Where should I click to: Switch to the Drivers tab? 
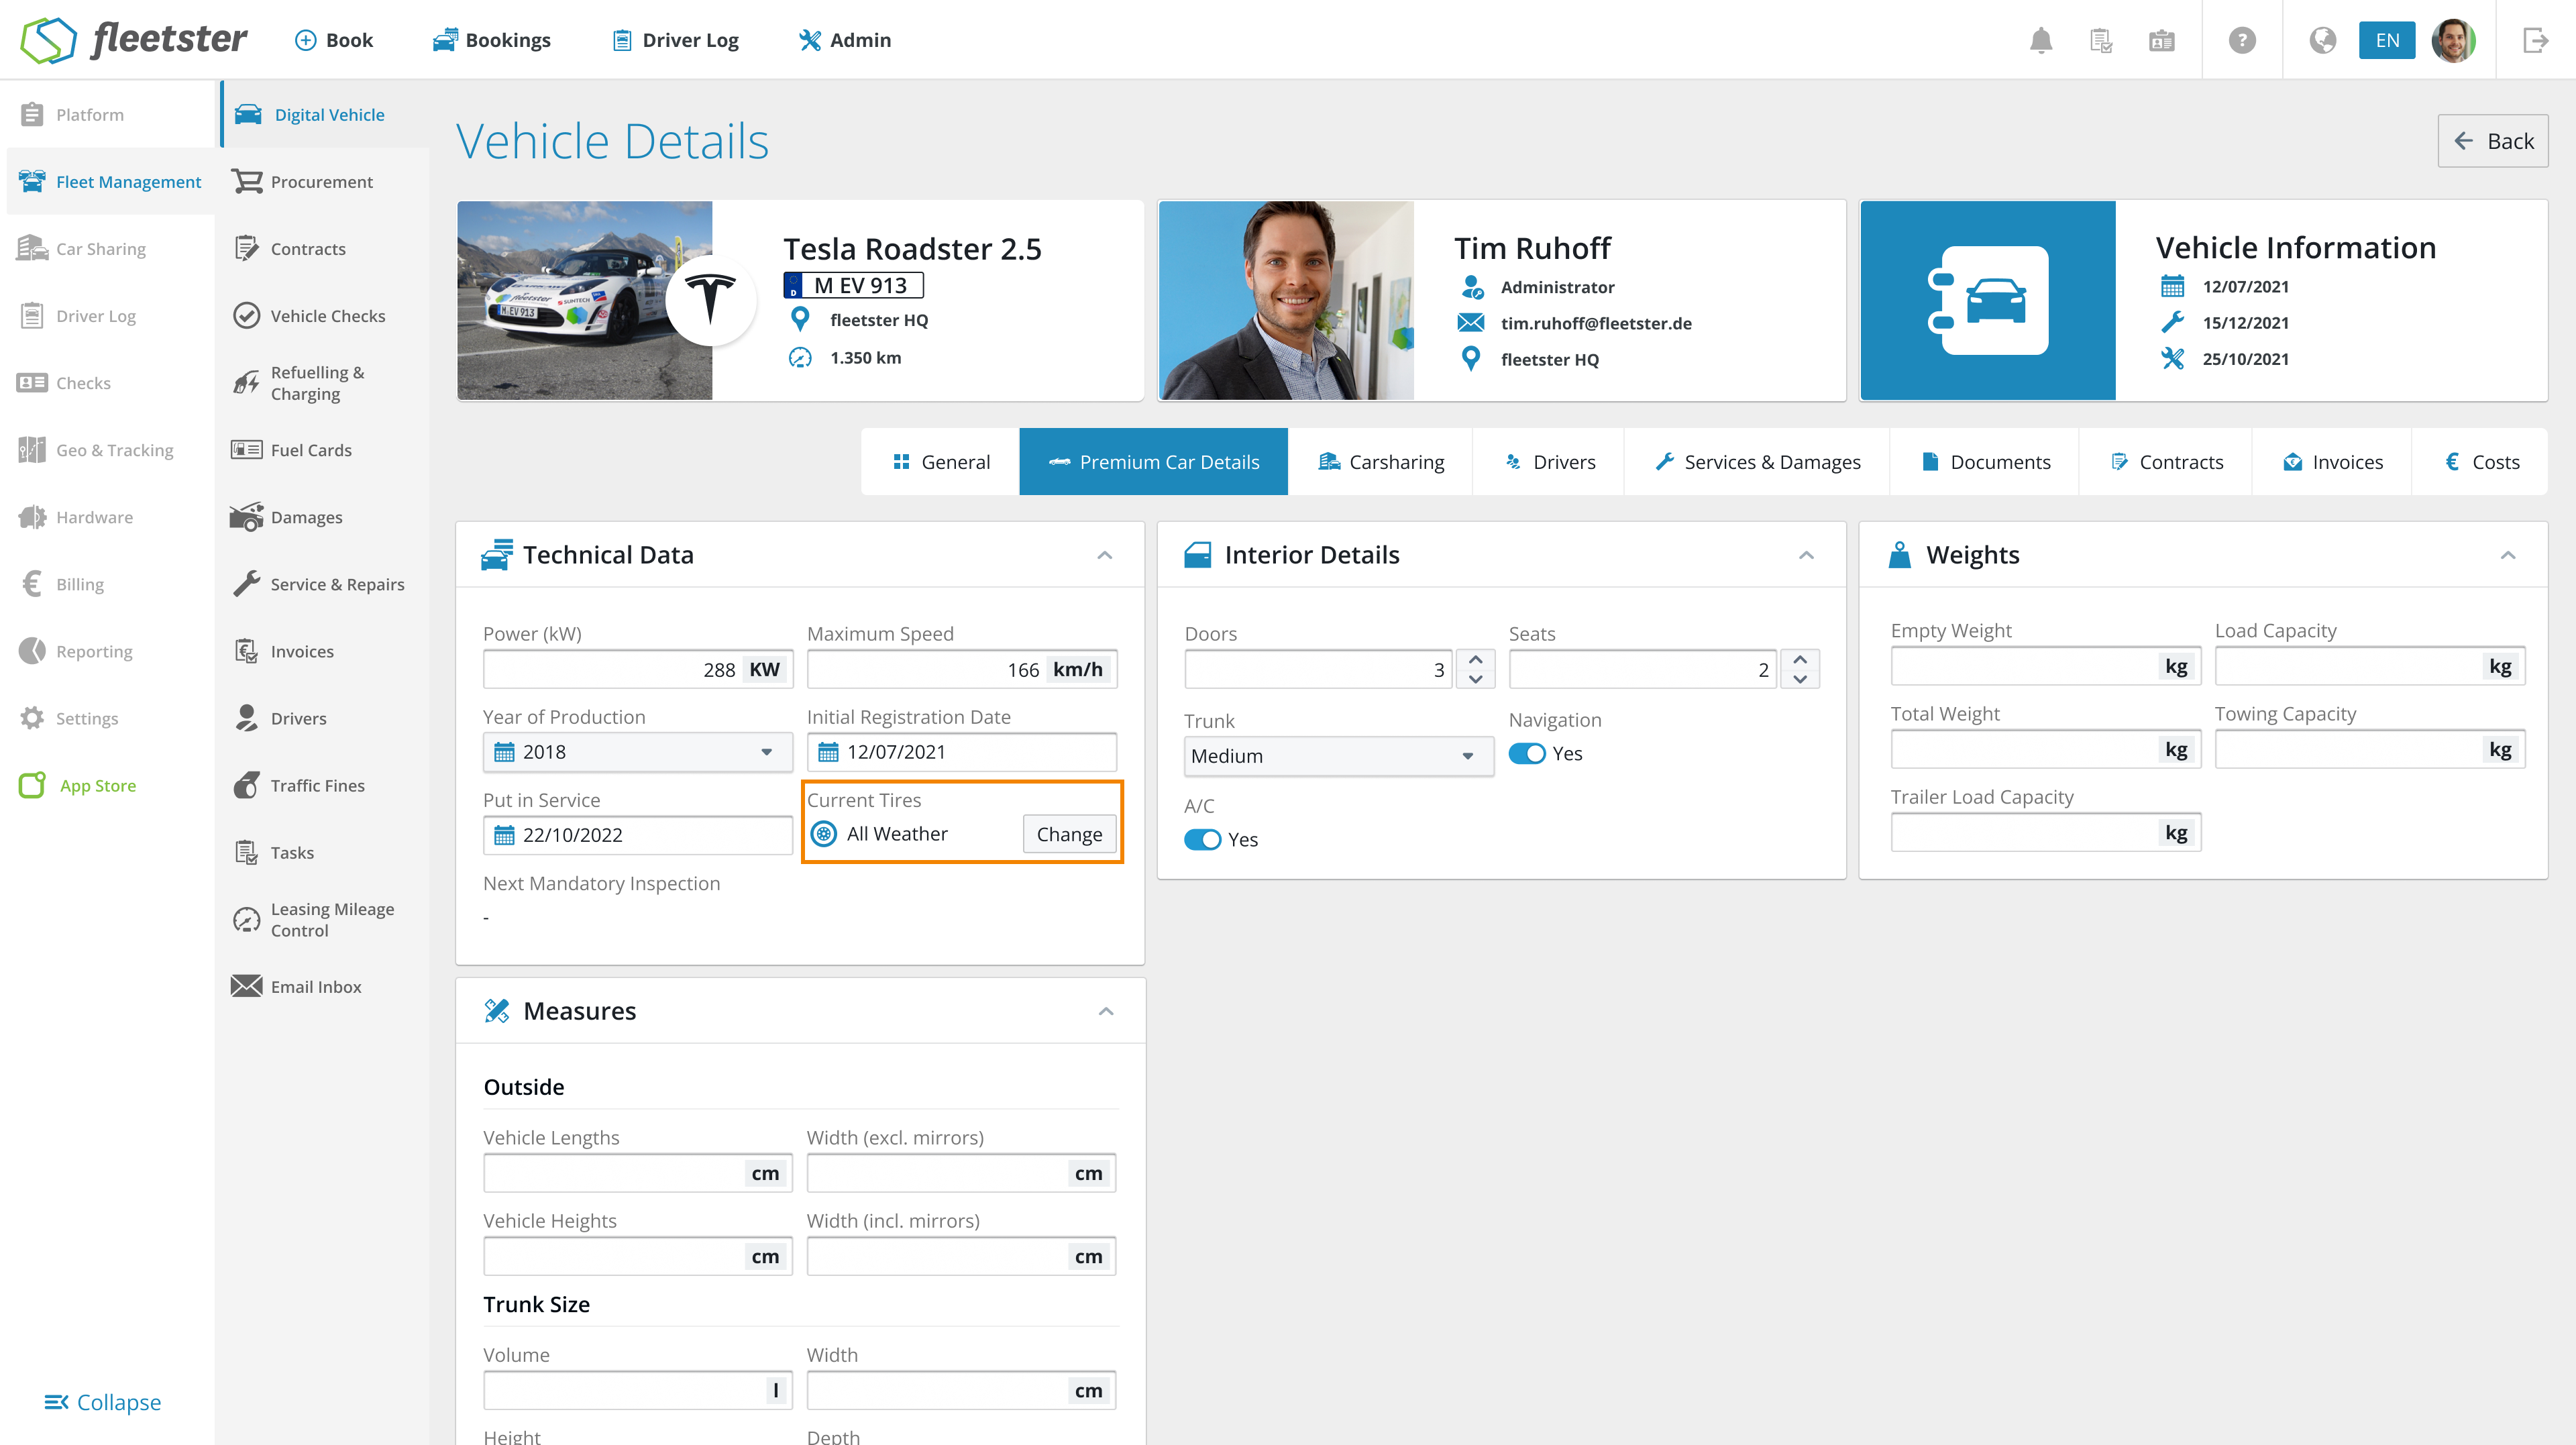tap(1549, 462)
